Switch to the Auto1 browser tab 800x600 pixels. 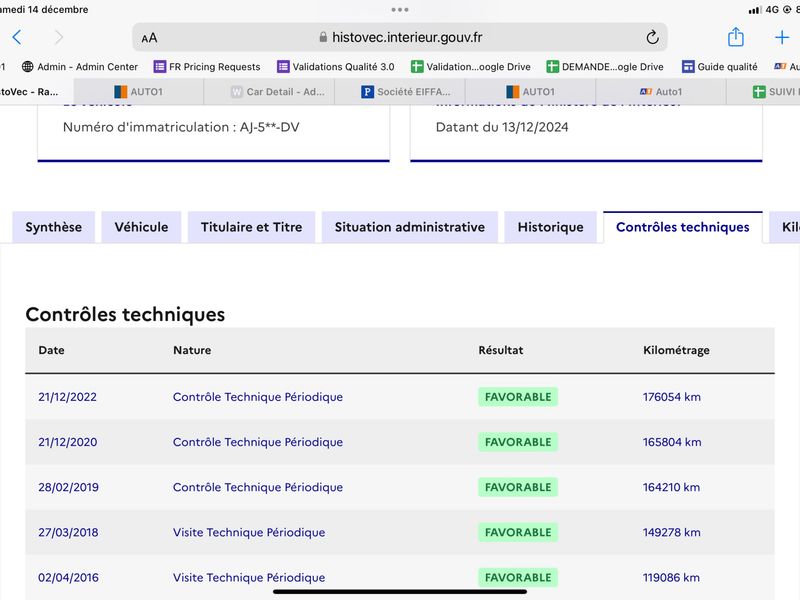click(661, 92)
